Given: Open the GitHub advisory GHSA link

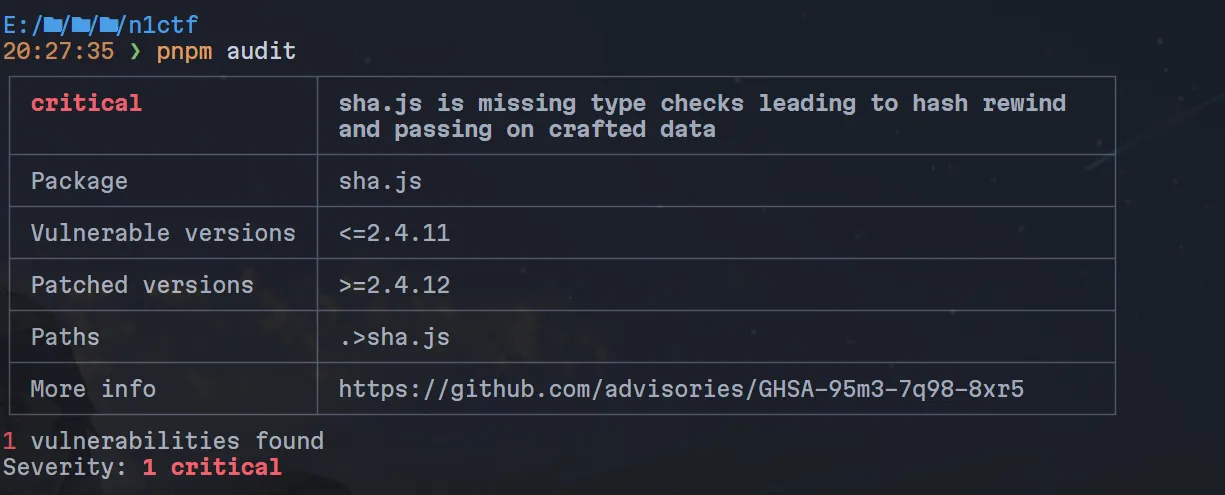Looking at the screenshot, I should pos(681,388).
